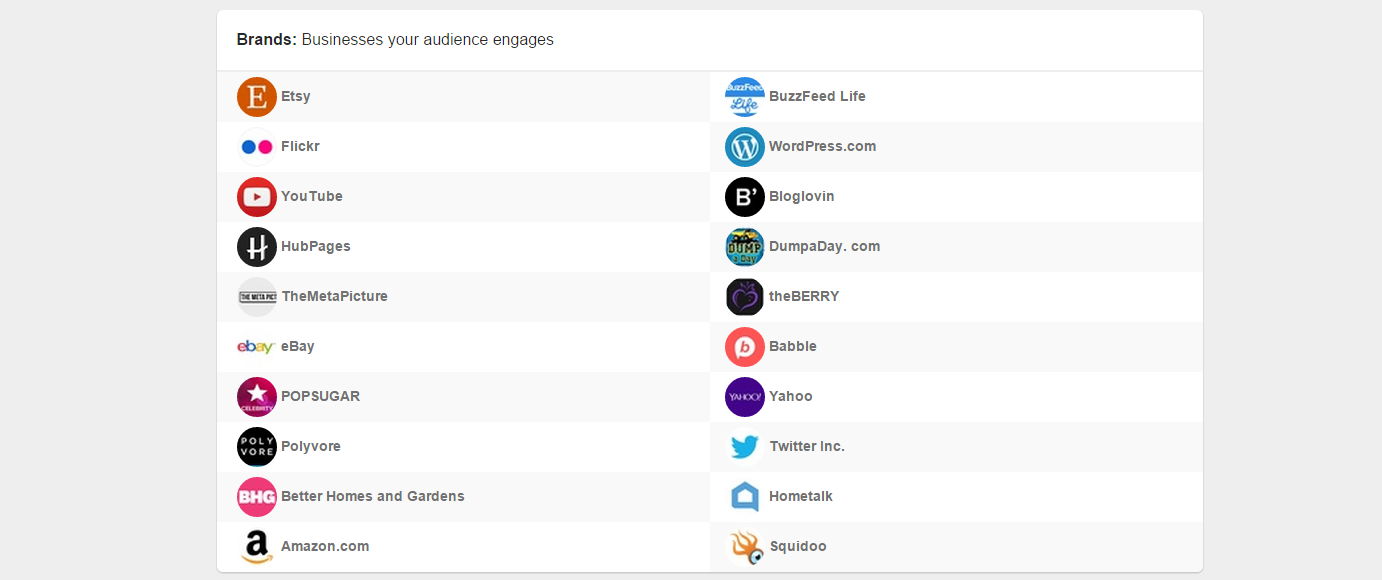Click the Babble brand name
The image size is (1382, 580).
point(793,347)
